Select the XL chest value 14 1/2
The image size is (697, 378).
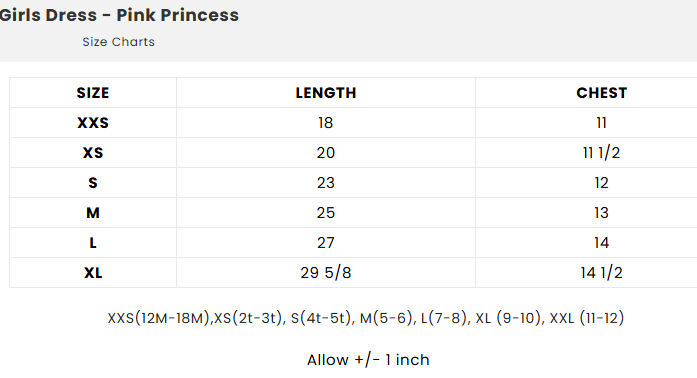tap(601, 273)
